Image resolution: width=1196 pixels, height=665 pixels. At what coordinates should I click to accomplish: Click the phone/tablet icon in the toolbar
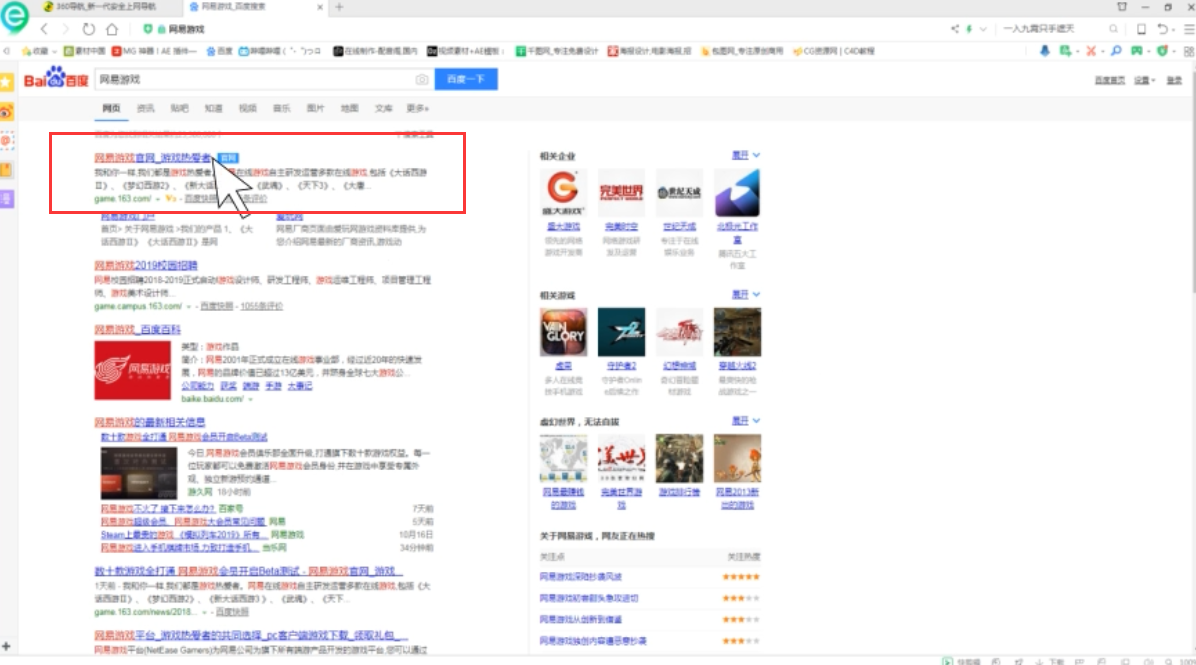pos(1141,29)
